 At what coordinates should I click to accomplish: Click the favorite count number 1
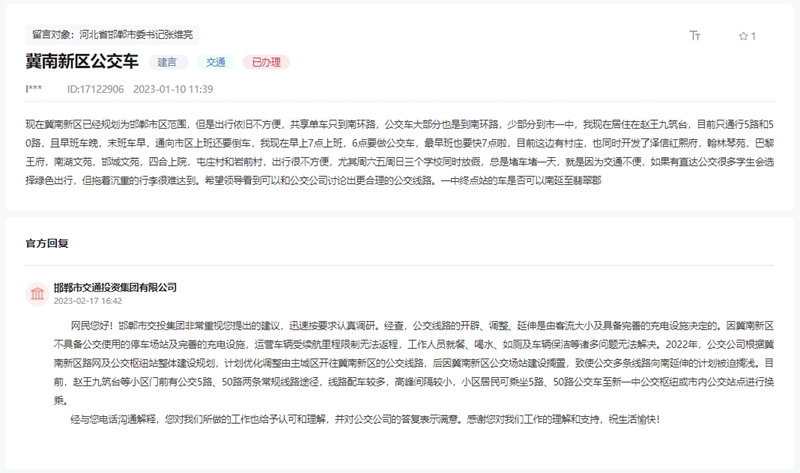(753, 36)
